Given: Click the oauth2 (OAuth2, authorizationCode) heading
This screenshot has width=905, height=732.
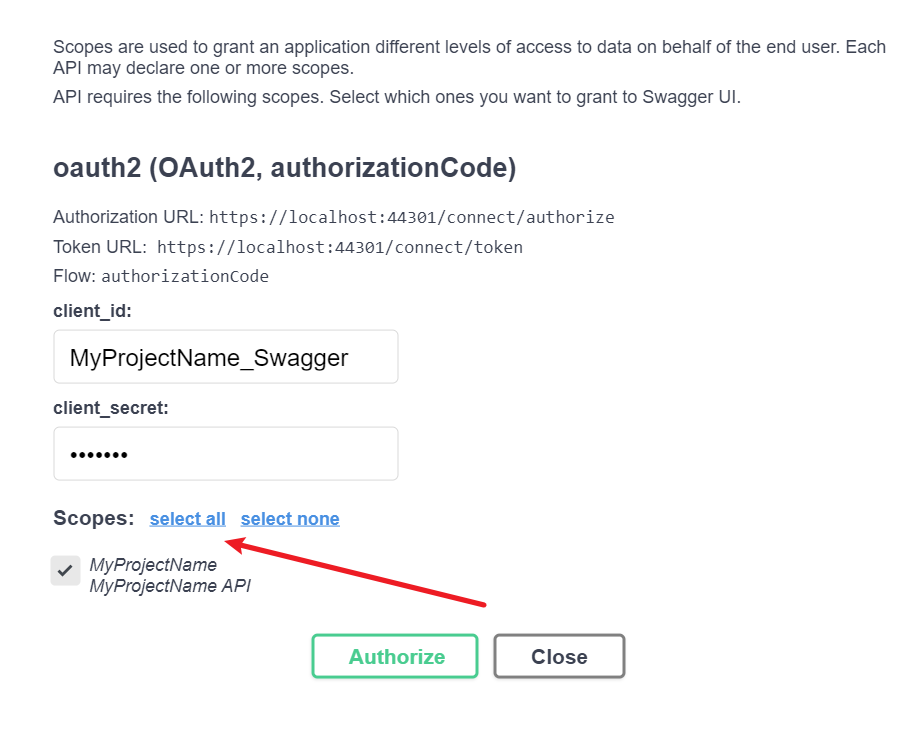Looking at the screenshot, I should coord(284,168).
